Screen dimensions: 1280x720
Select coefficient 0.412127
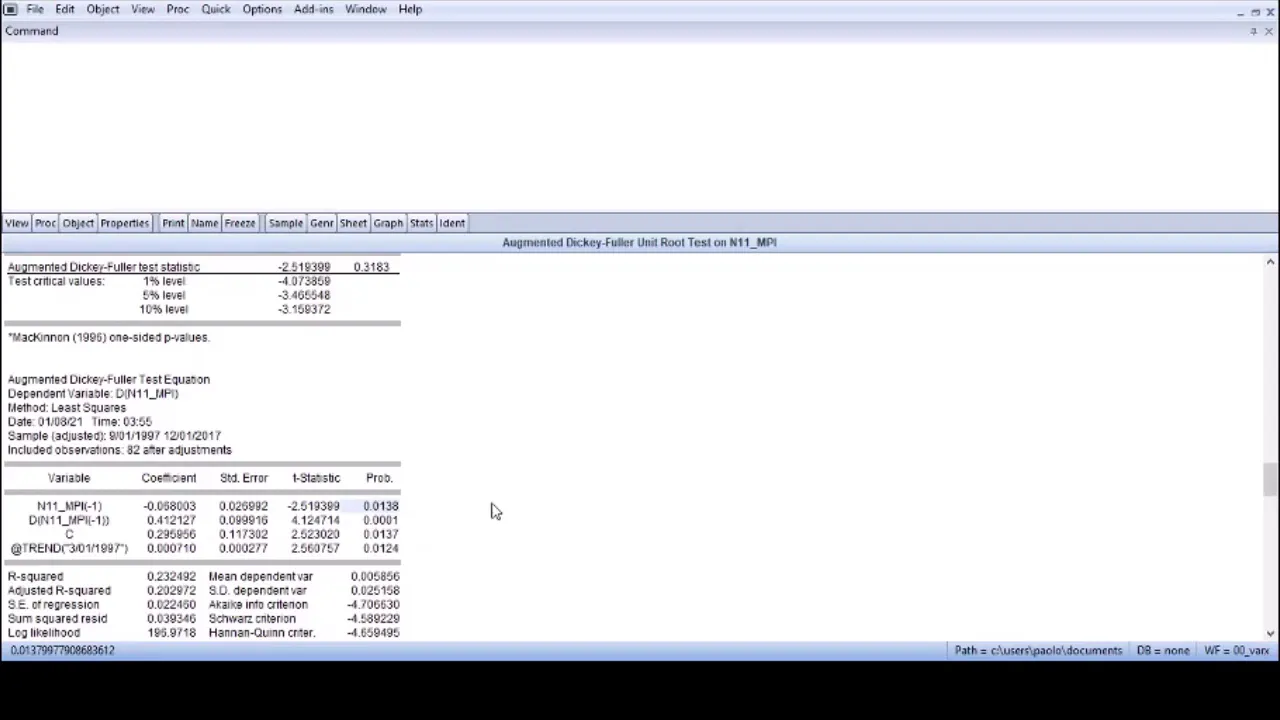[171, 520]
